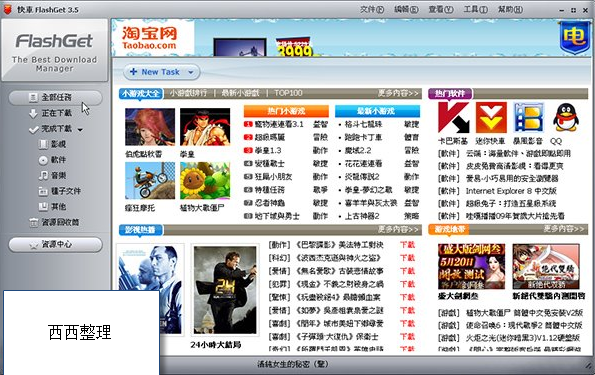Open the 迷你快車 Mini FlashGet icon
The height and width of the screenshot is (375, 595).
coord(491,118)
